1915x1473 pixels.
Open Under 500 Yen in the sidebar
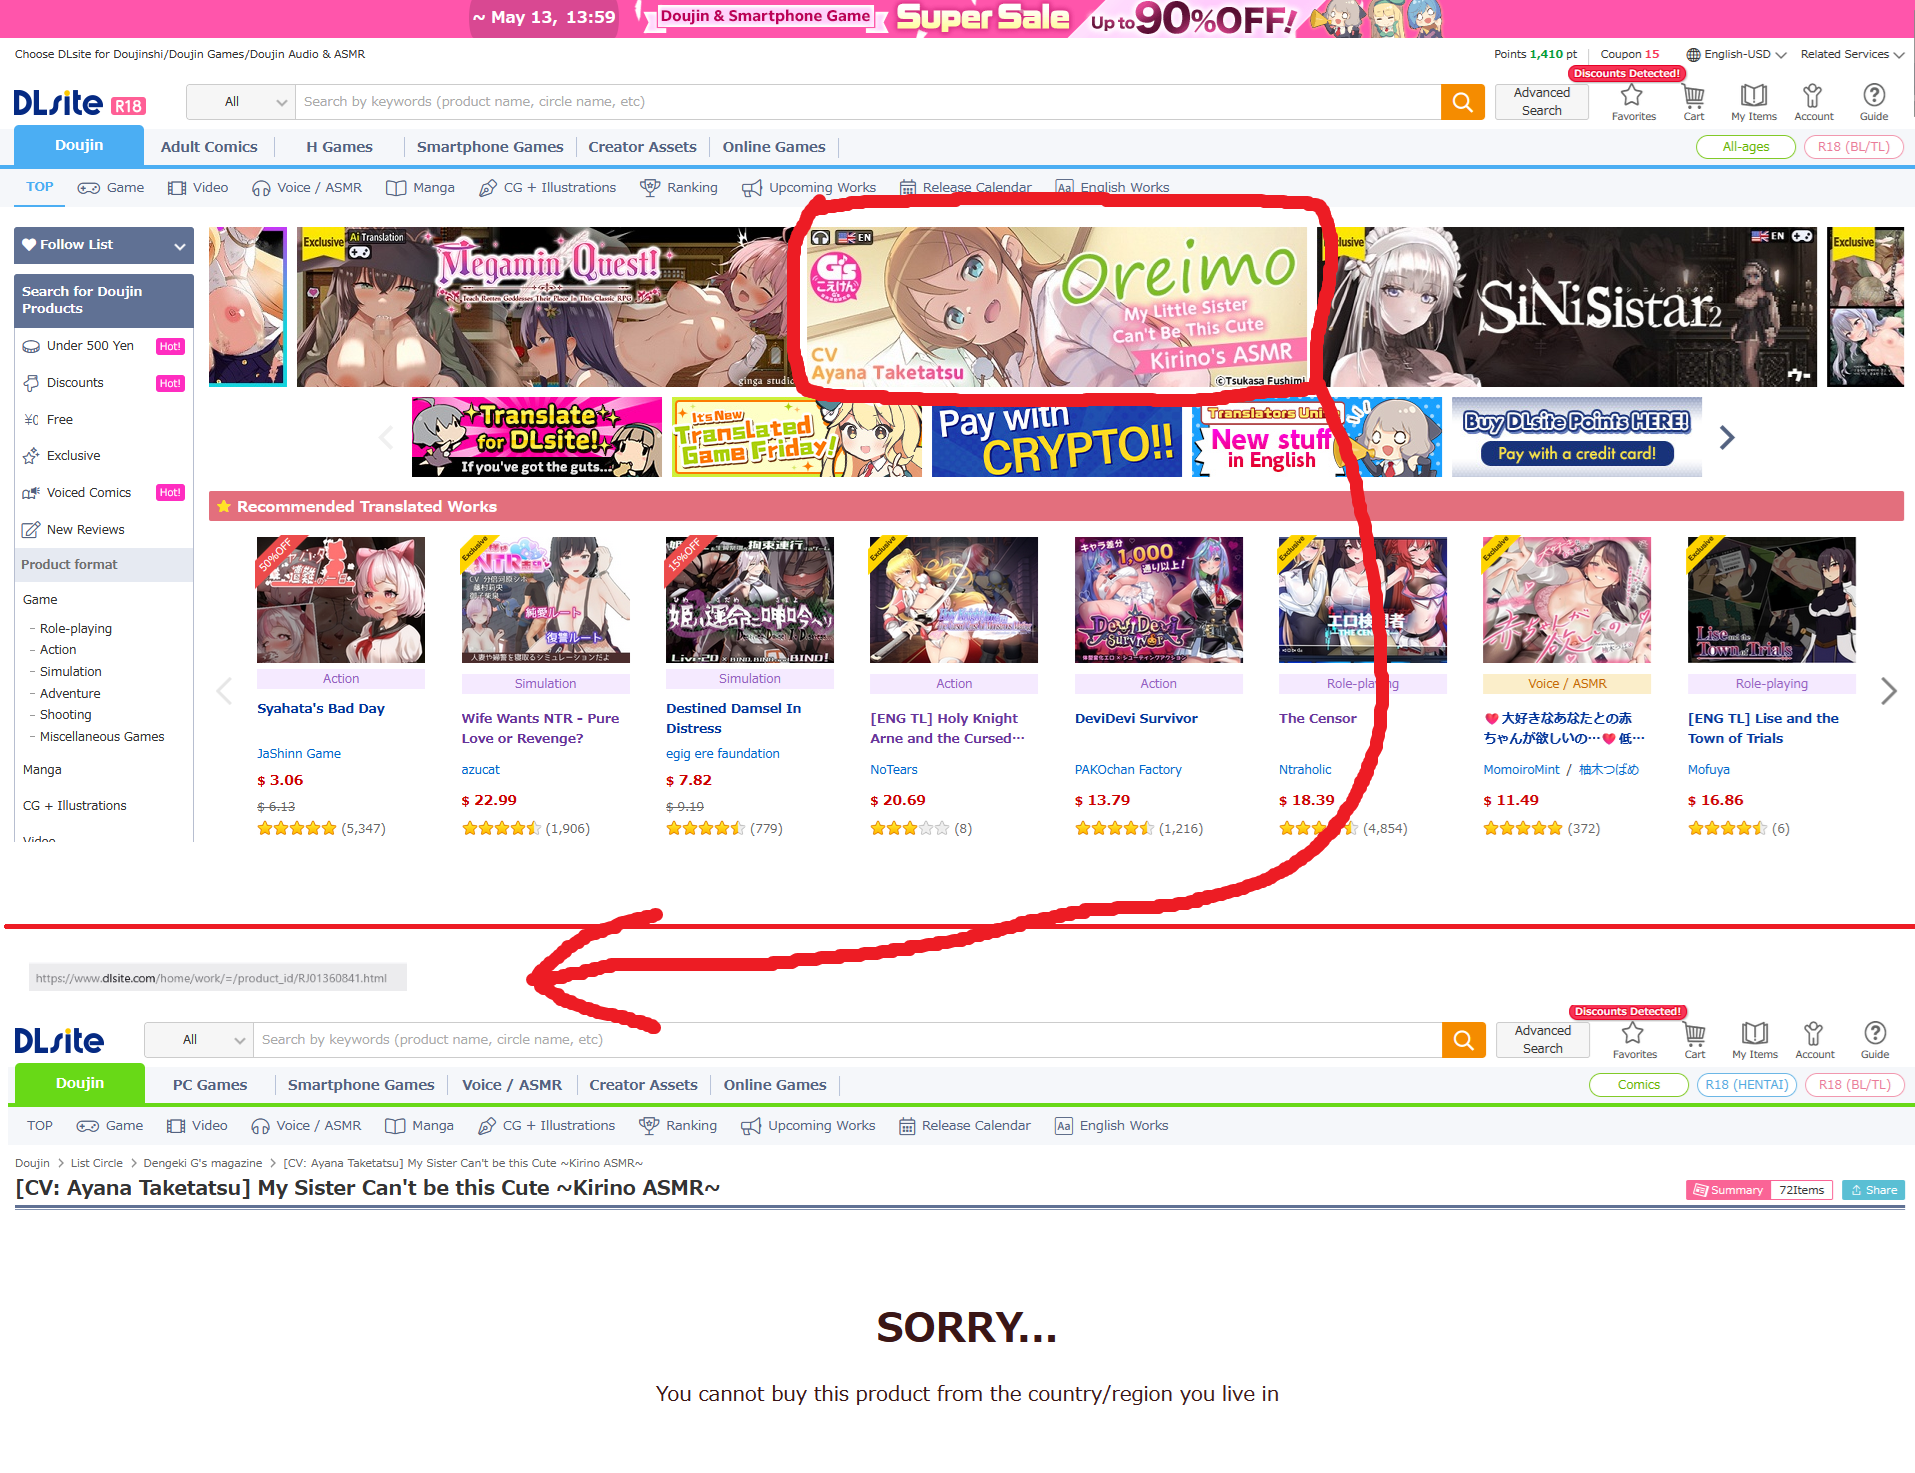[x=90, y=346]
